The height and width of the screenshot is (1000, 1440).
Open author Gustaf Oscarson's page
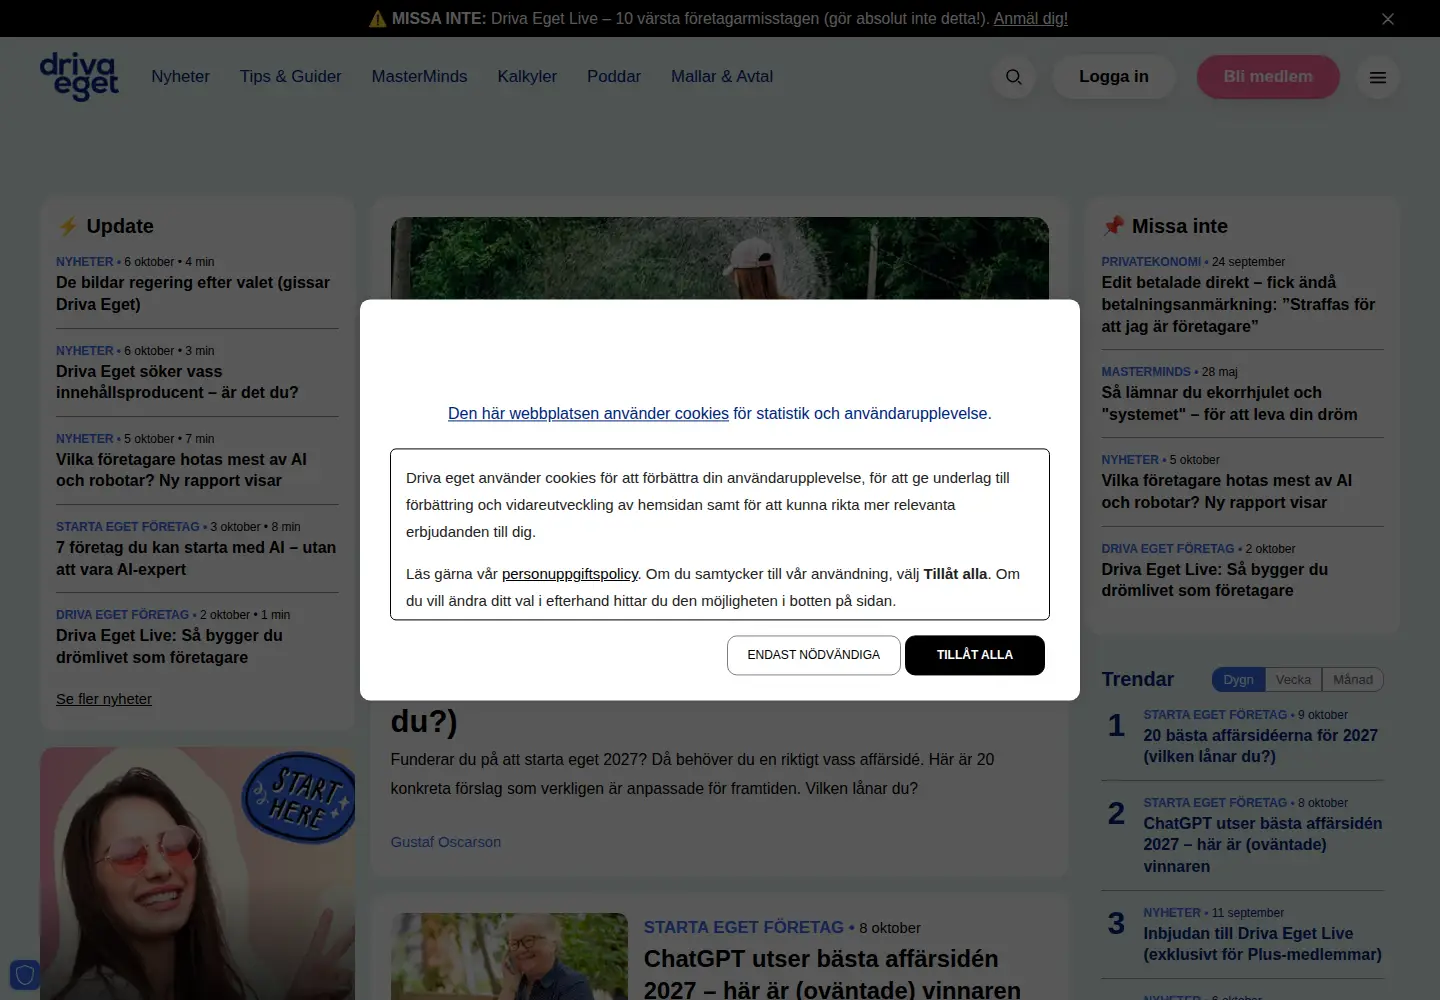pyautogui.click(x=446, y=842)
